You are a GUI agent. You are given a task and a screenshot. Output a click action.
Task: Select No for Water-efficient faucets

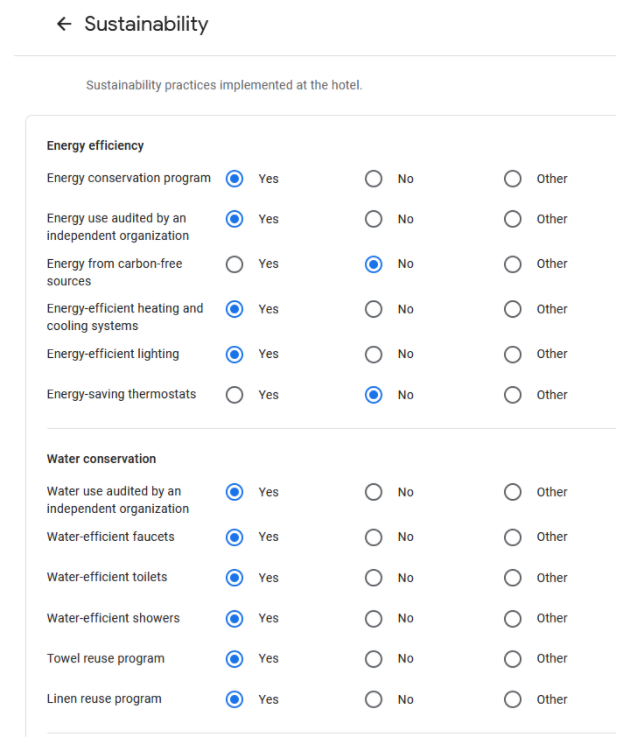[373, 537]
